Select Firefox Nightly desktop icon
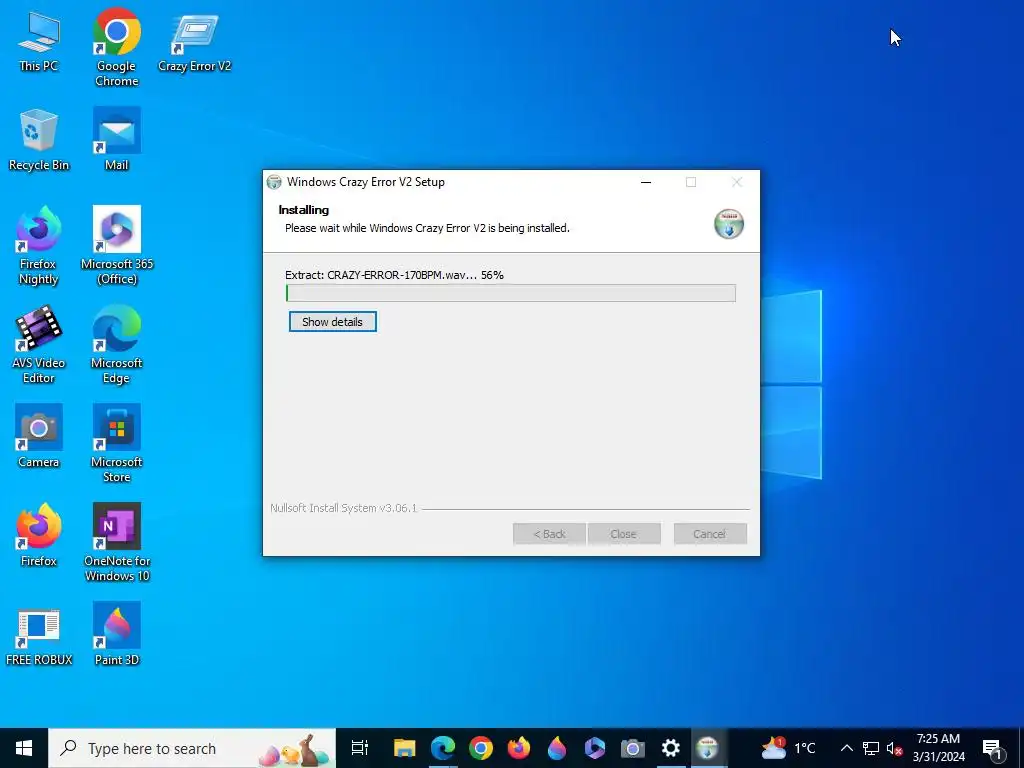This screenshot has height=768, width=1024. (x=39, y=246)
